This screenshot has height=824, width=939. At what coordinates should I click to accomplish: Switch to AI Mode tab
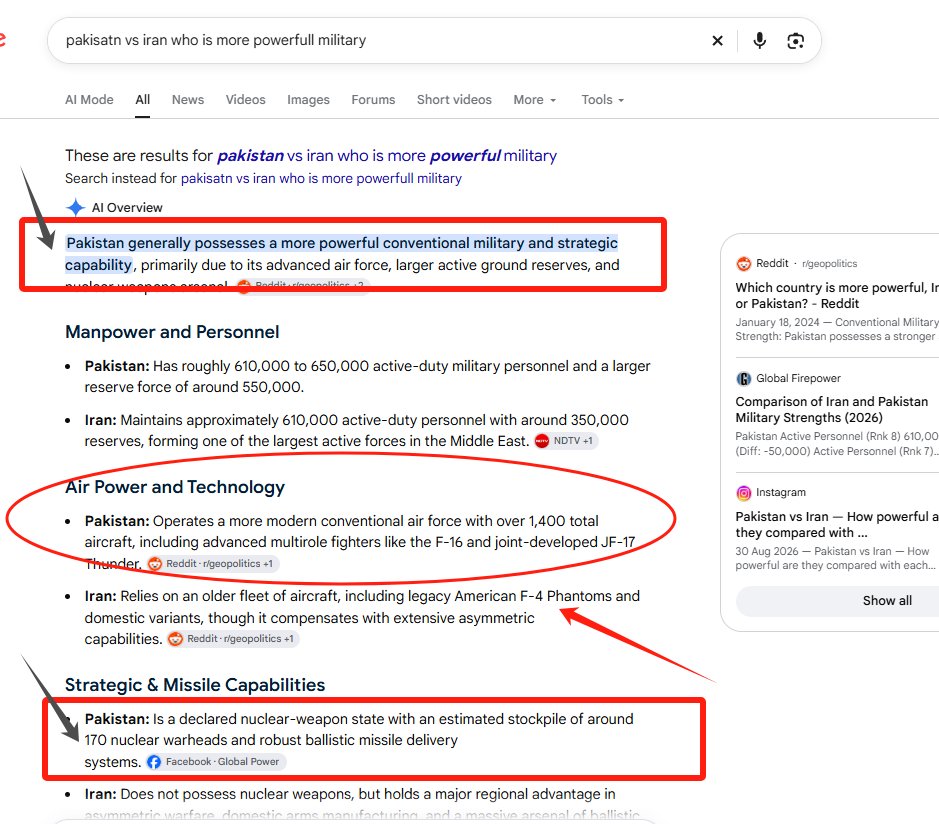[89, 100]
